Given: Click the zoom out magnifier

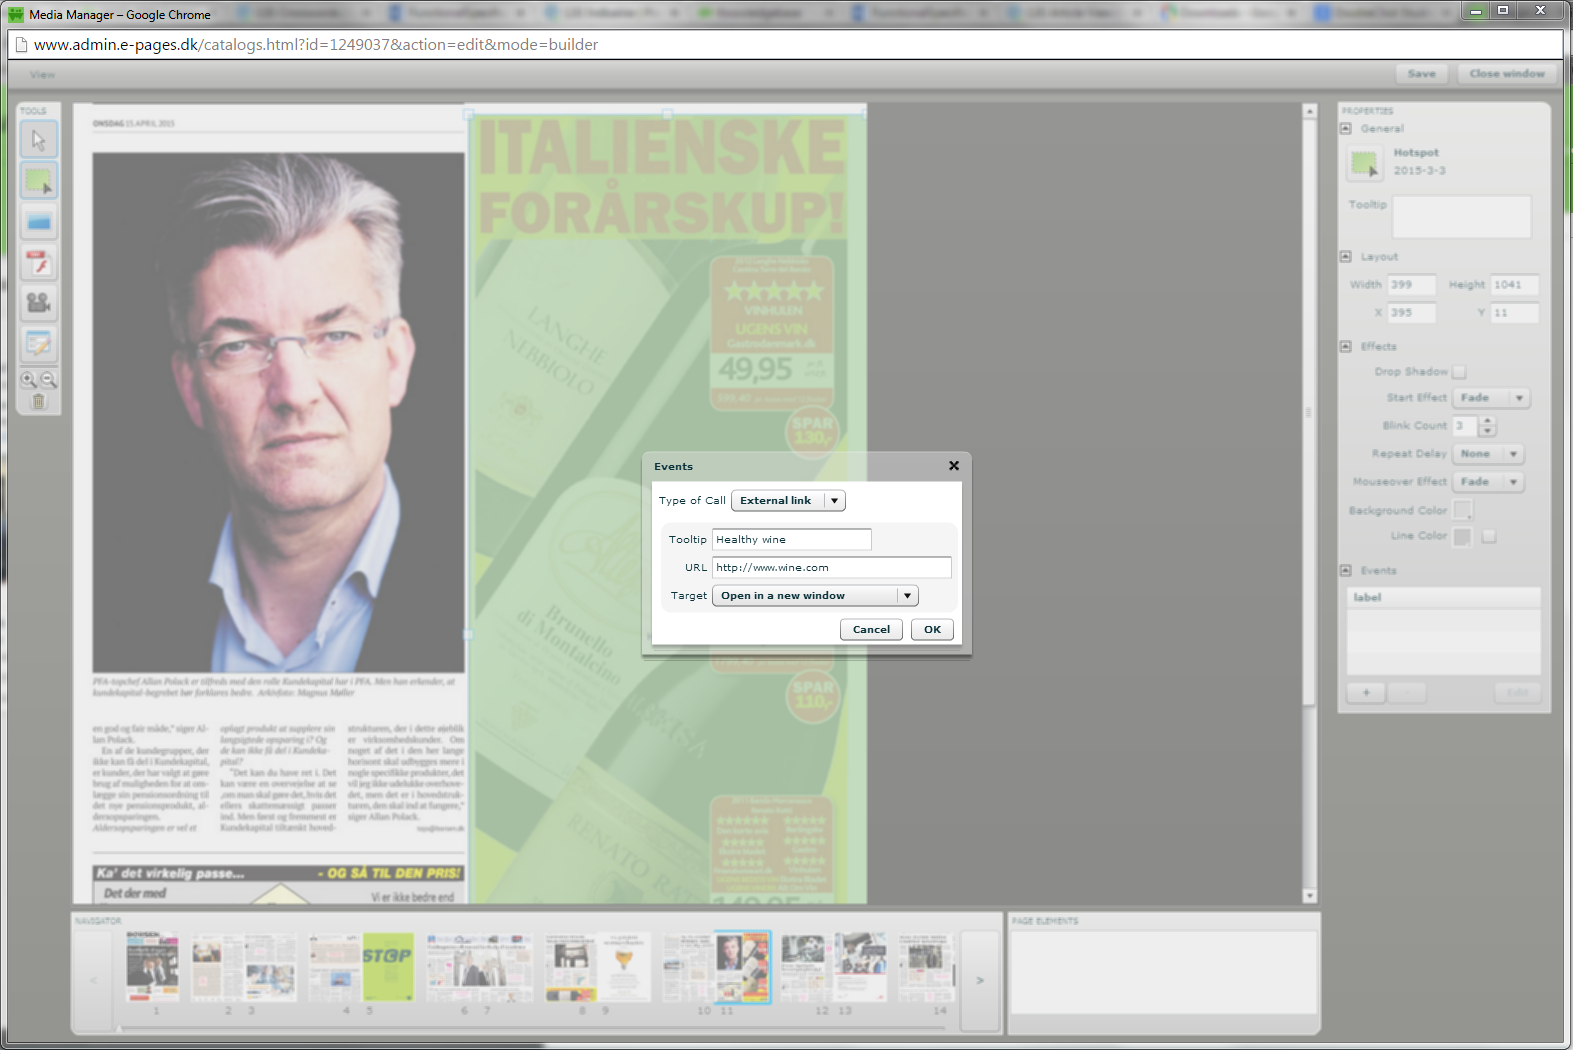Looking at the screenshot, I should pyautogui.click(x=48, y=380).
